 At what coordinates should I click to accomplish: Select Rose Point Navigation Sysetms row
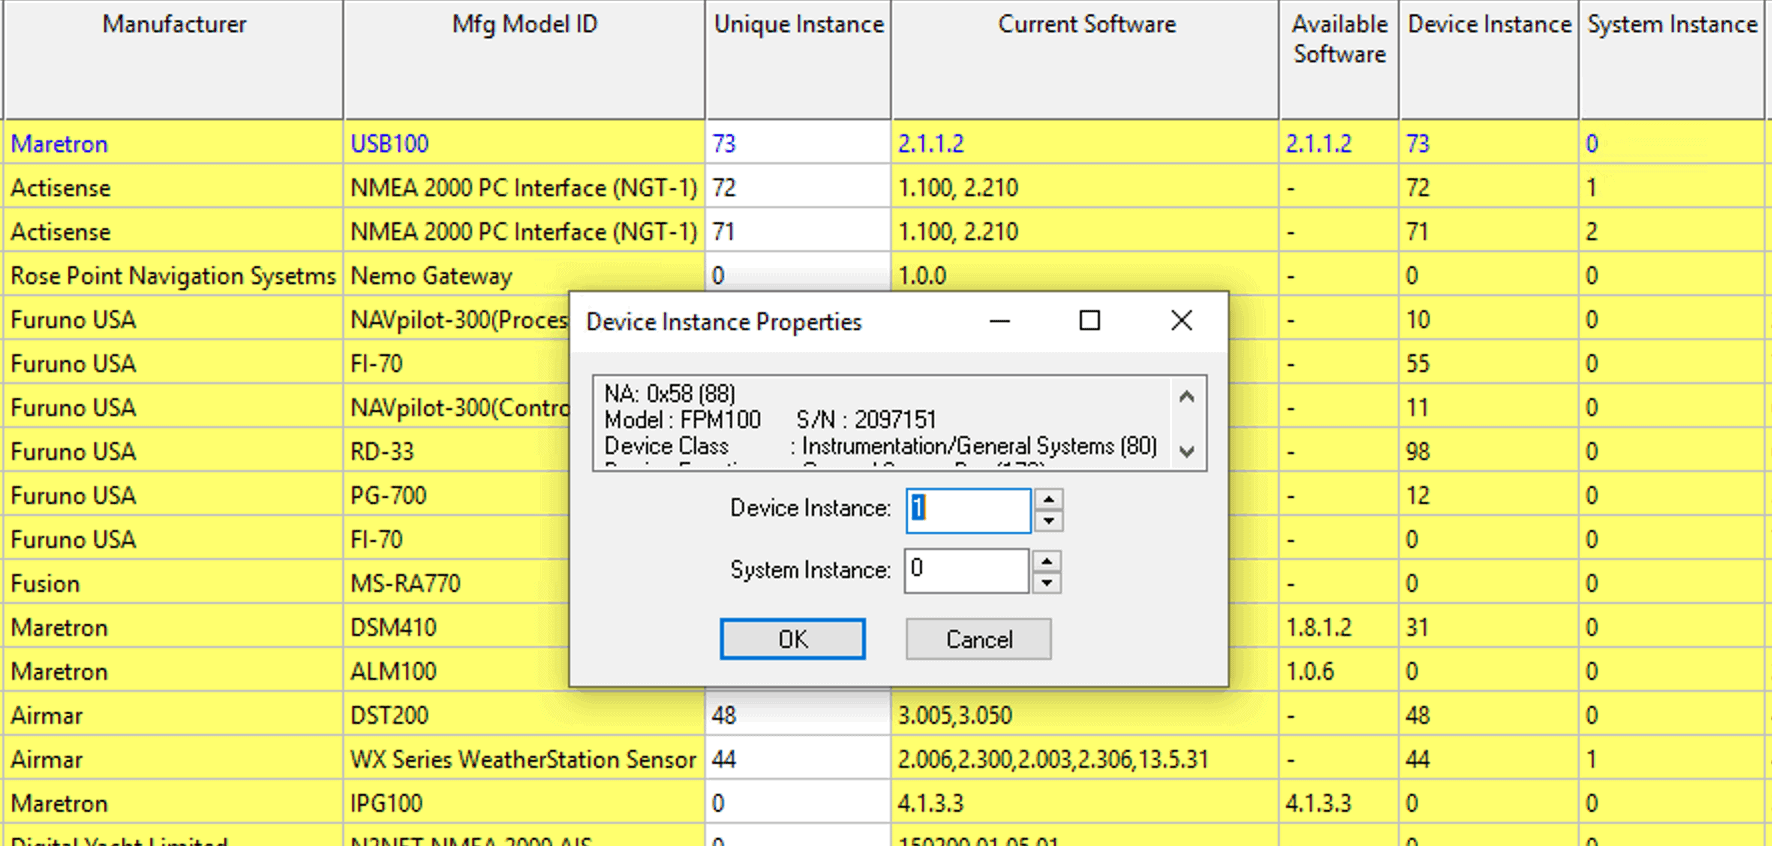(174, 275)
